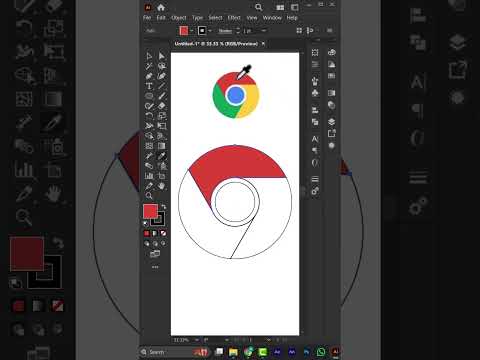The image size is (480, 360).
Task: Adjust stroke weight stepper arrows
Action: (x=238, y=31)
